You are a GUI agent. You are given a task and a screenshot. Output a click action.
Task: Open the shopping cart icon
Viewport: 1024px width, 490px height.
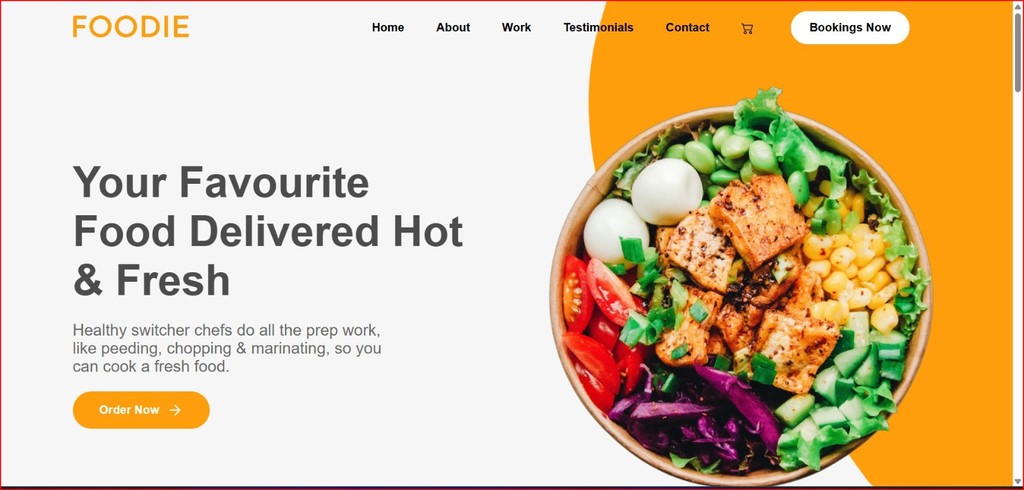tap(747, 28)
